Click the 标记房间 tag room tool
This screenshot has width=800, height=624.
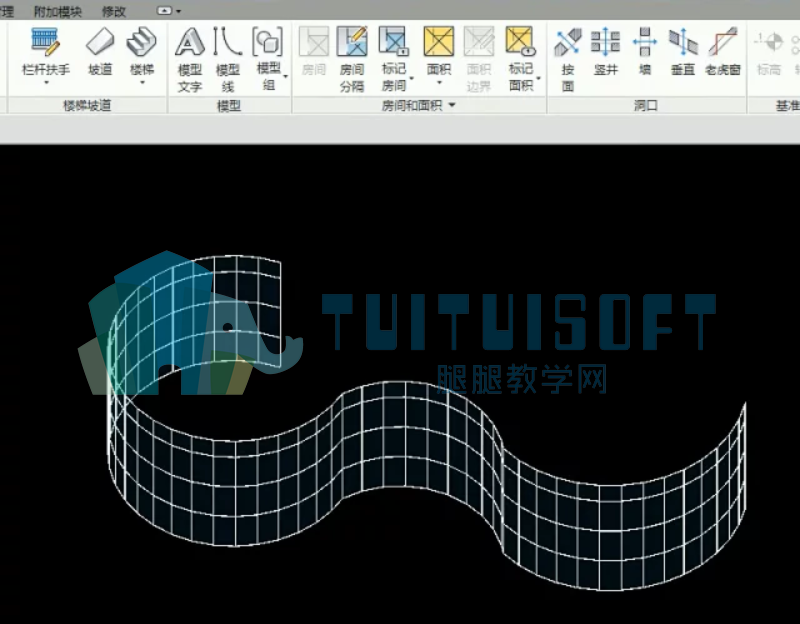click(394, 59)
